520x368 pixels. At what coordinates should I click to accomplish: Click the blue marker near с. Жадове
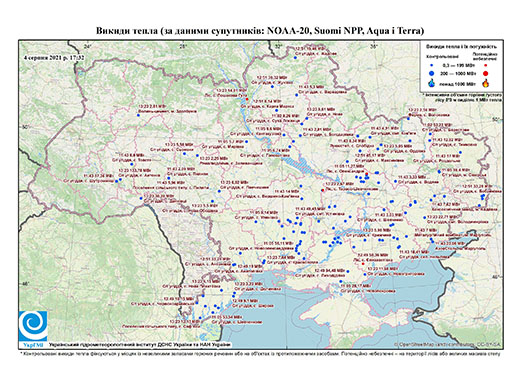(x=295, y=58)
